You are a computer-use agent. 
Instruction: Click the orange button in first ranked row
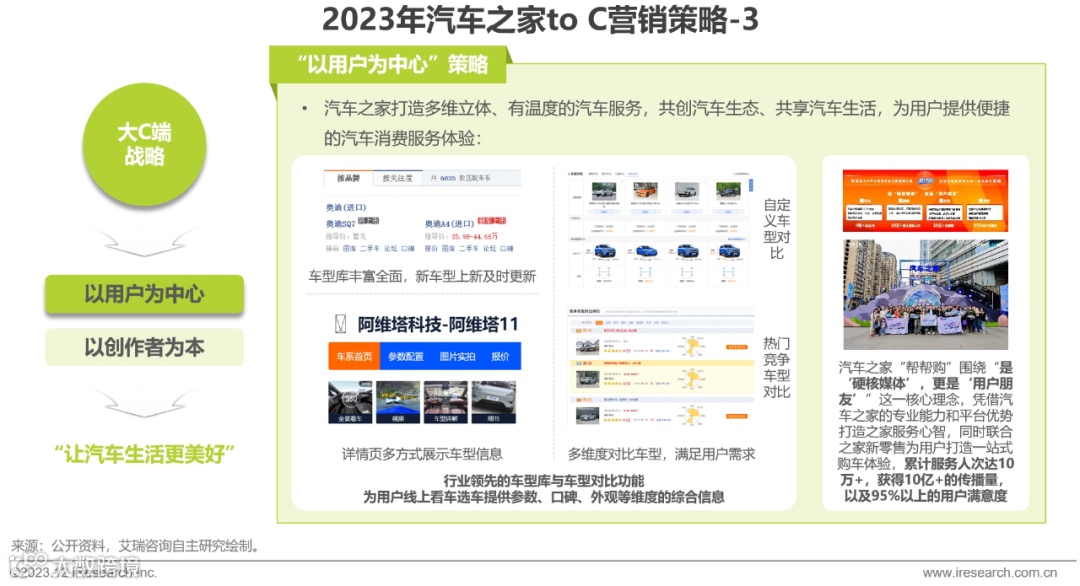[x=736, y=347]
